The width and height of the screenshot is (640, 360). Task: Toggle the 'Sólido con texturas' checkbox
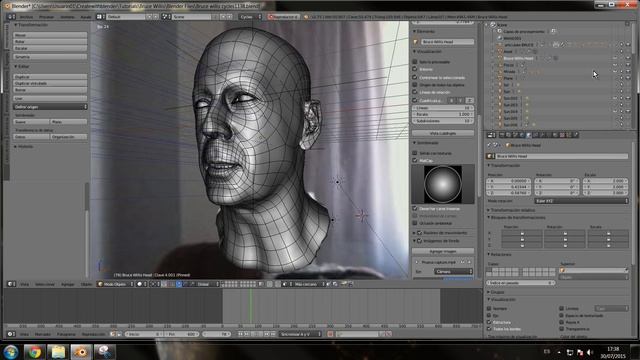pyautogui.click(x=415, y=153)
